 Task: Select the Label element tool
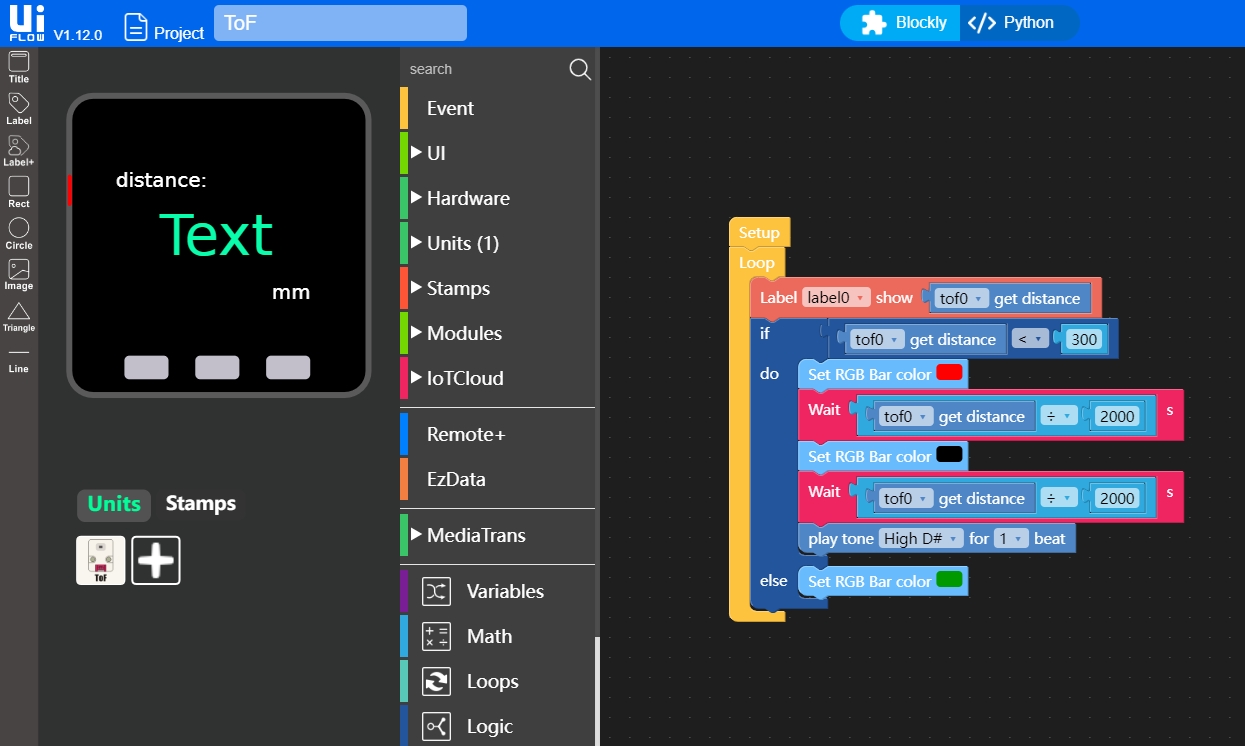(19, 107)
